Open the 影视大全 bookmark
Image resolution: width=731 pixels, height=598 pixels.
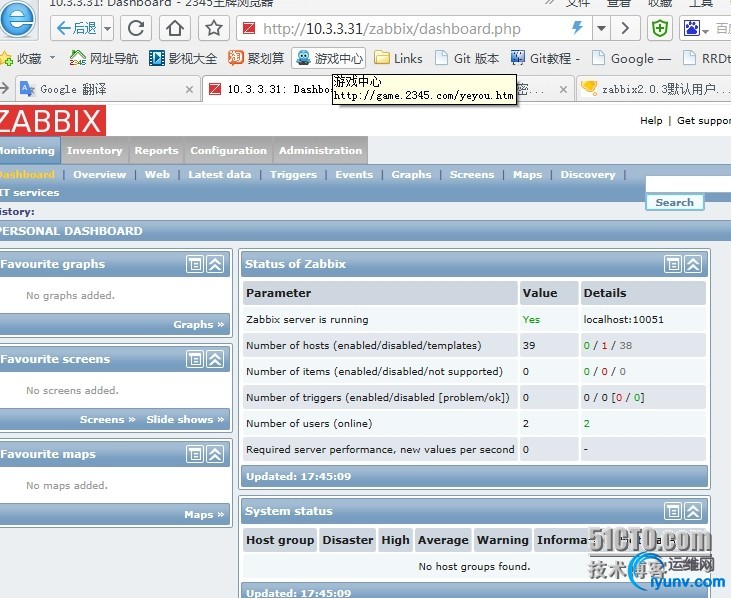(183, 58)
